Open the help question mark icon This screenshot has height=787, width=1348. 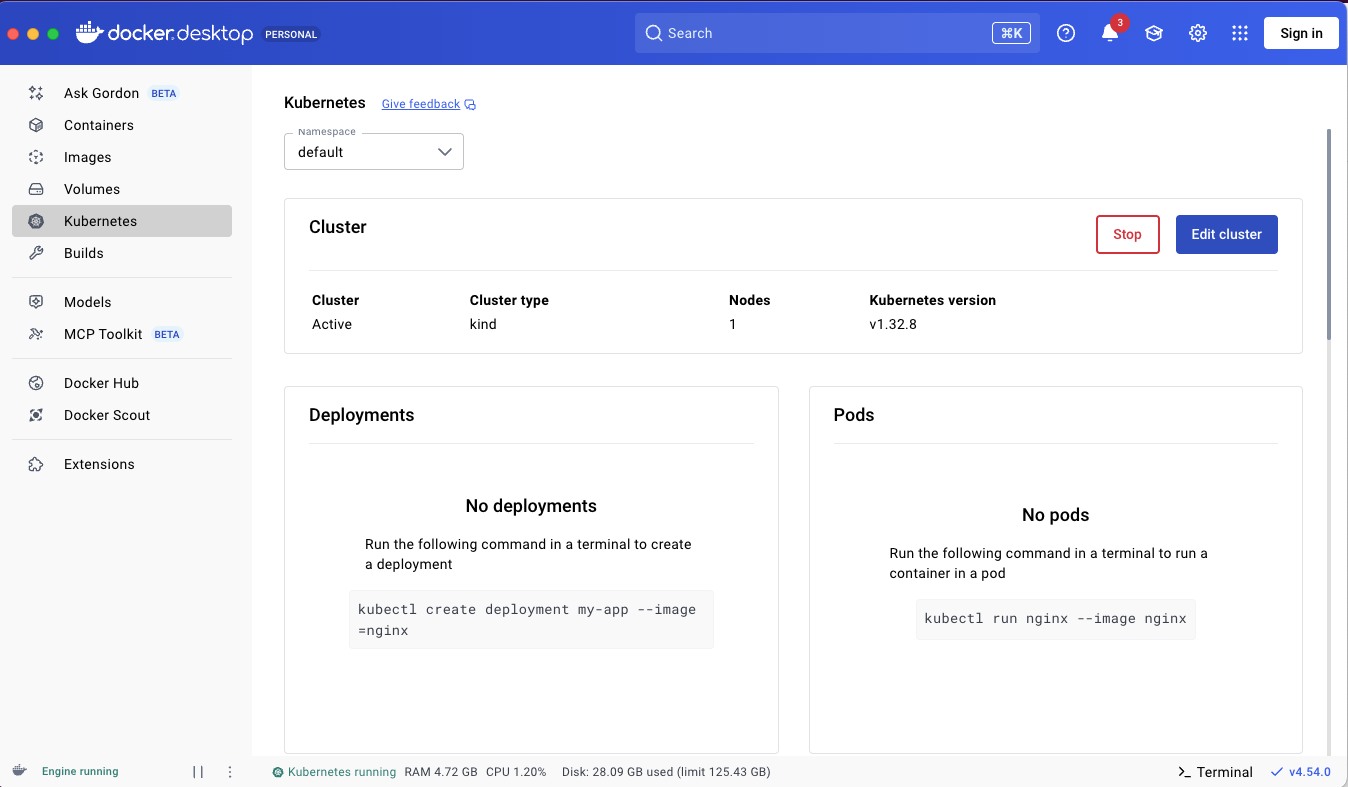[x=1066, y=33]
